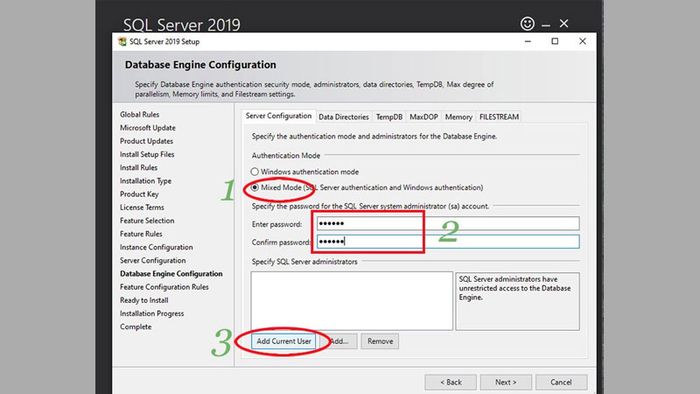
Task: Close the SQL Server 2019 Setup dialog
Action: tap(583, 41)
